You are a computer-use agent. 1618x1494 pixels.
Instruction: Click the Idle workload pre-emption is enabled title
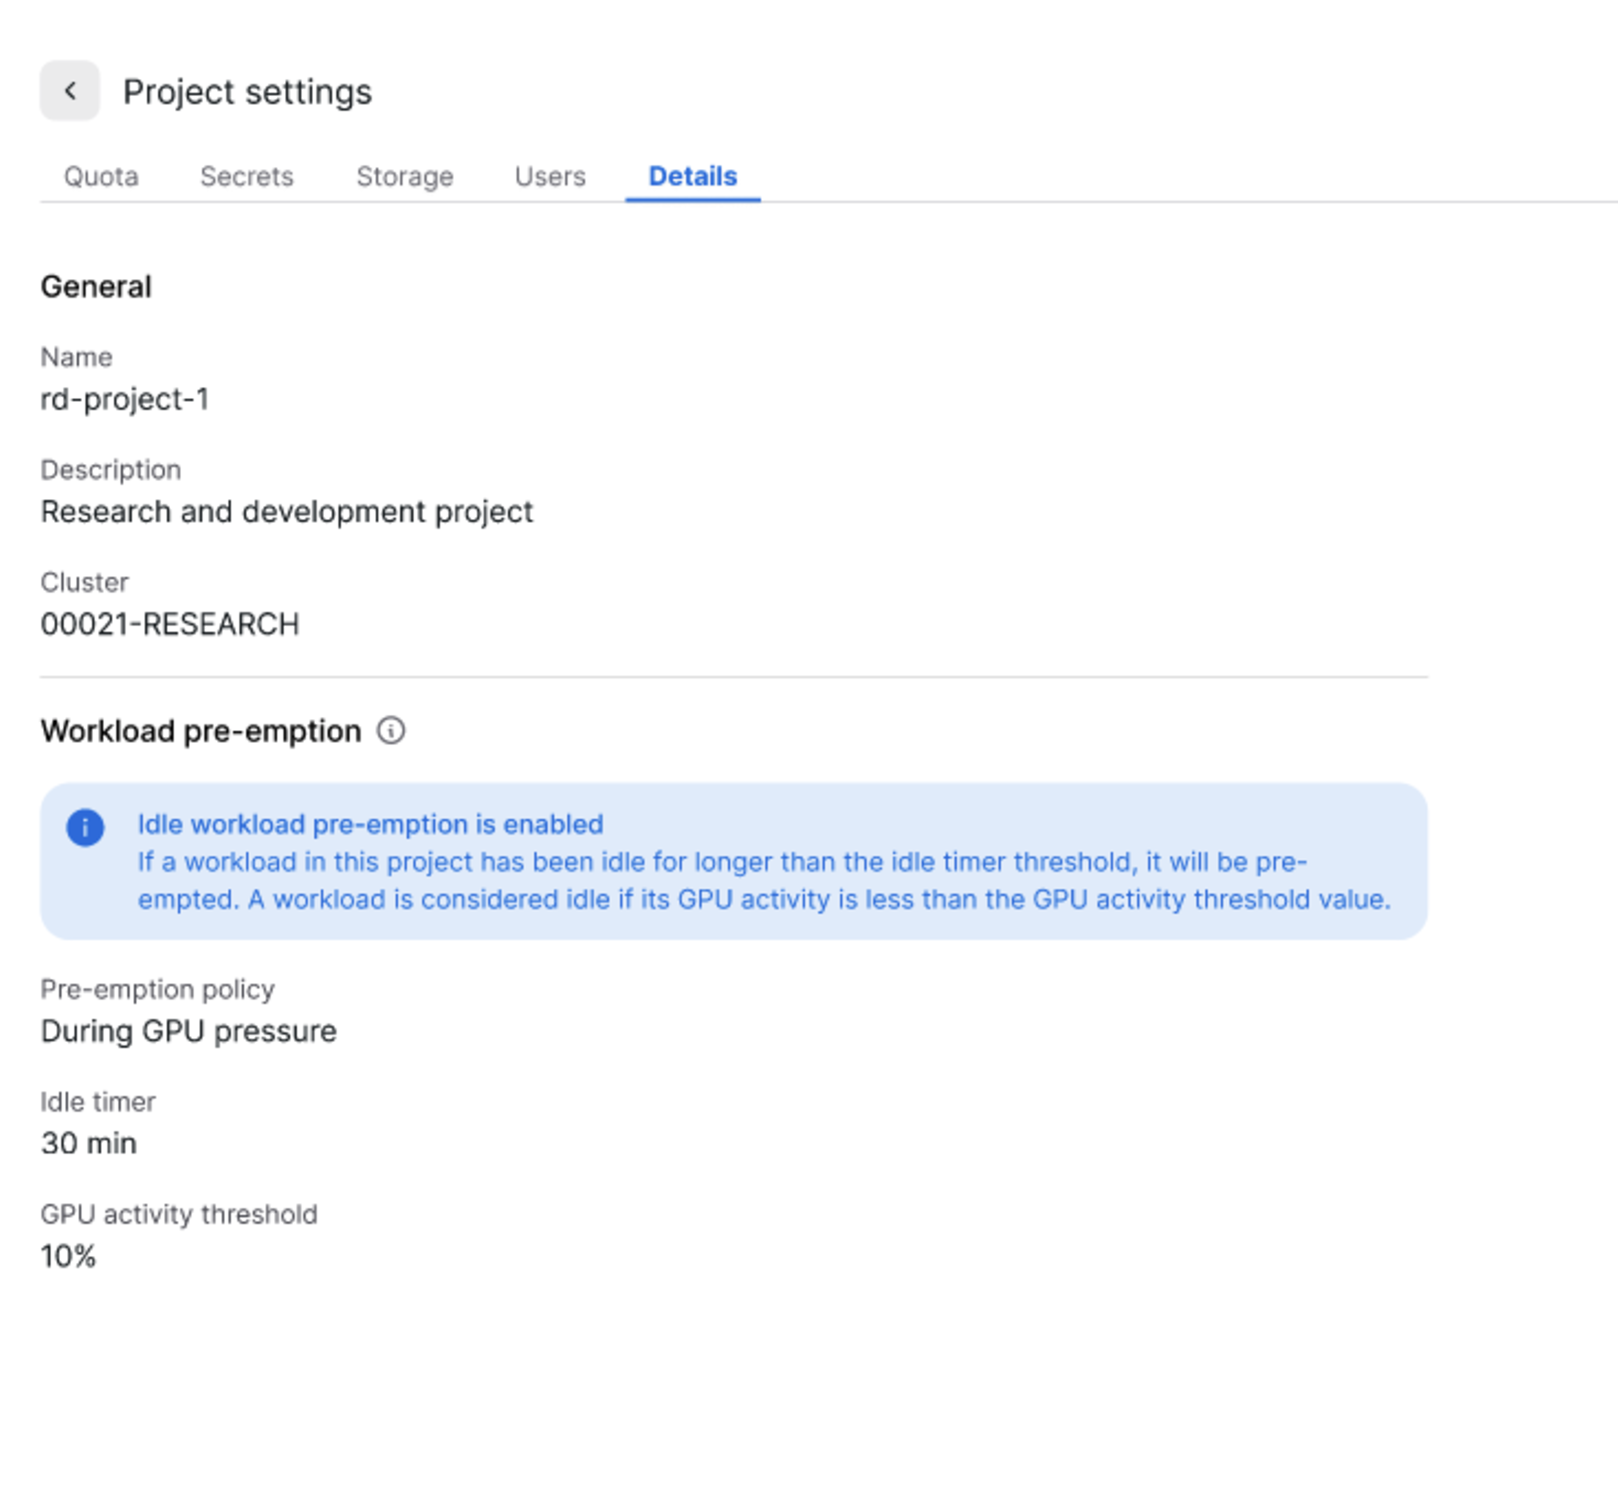pos(370,824)
